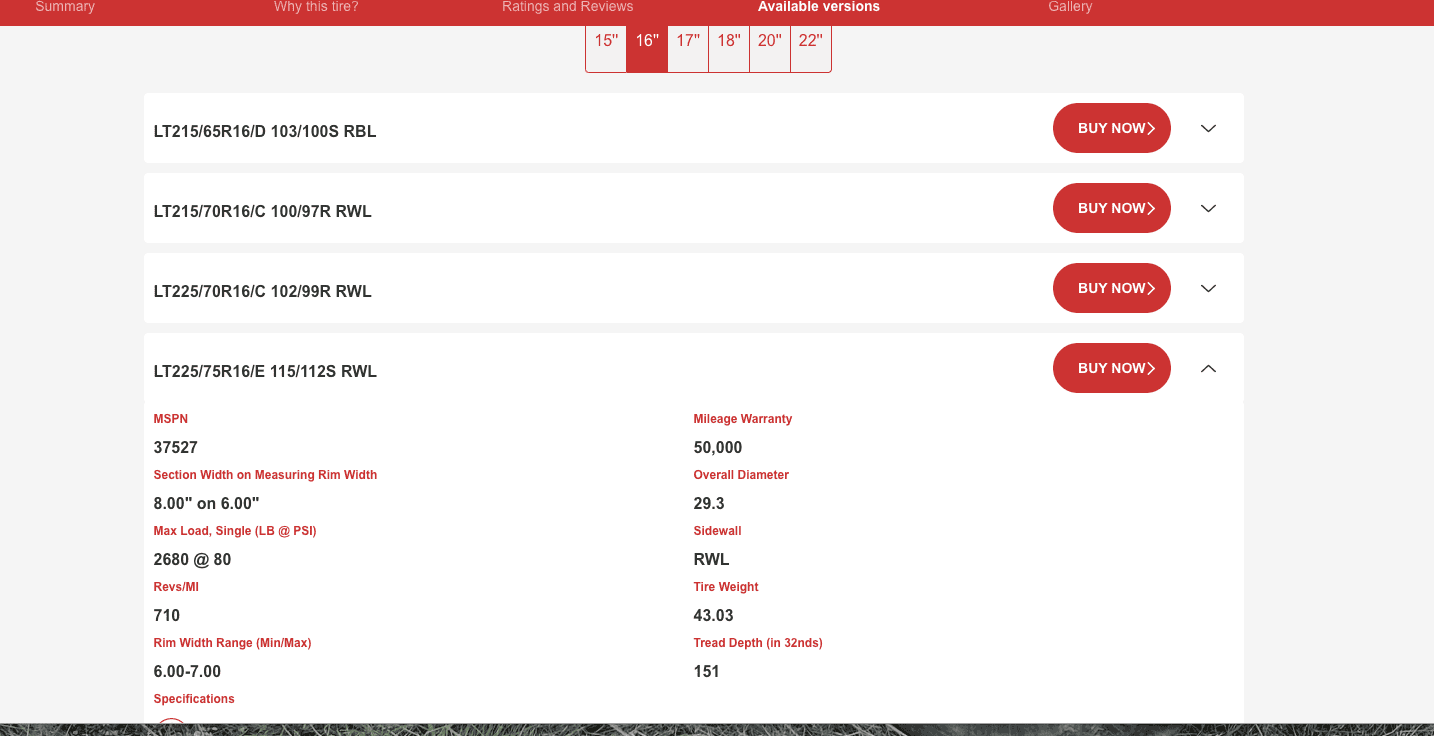Click the Max Load, Single (LB @ PSI) label

(x=235, y=531)
